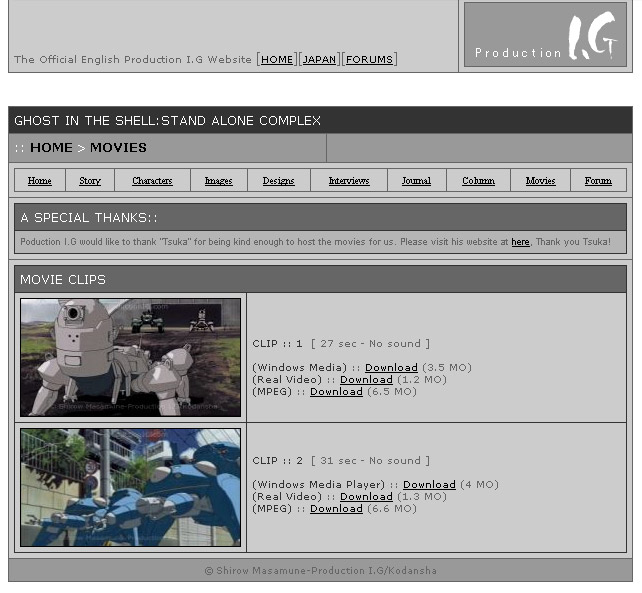Click the HOME breadcrumb text
642x593 pixels.
coord(51,147)
